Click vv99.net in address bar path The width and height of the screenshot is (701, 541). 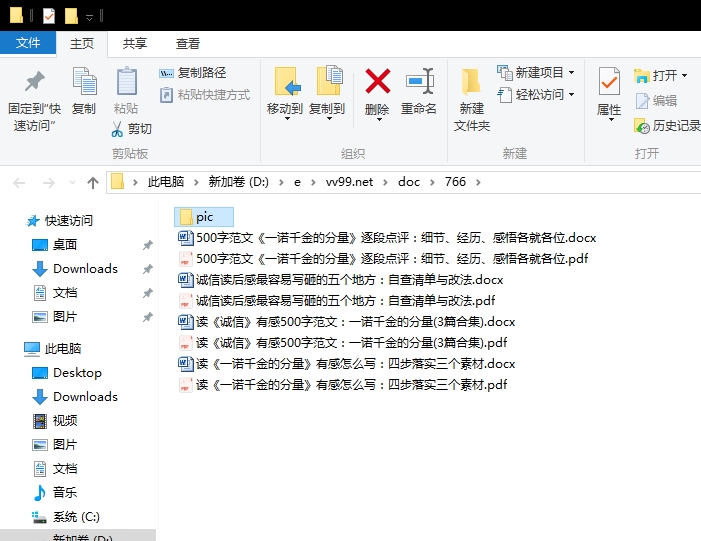[349, 182]
